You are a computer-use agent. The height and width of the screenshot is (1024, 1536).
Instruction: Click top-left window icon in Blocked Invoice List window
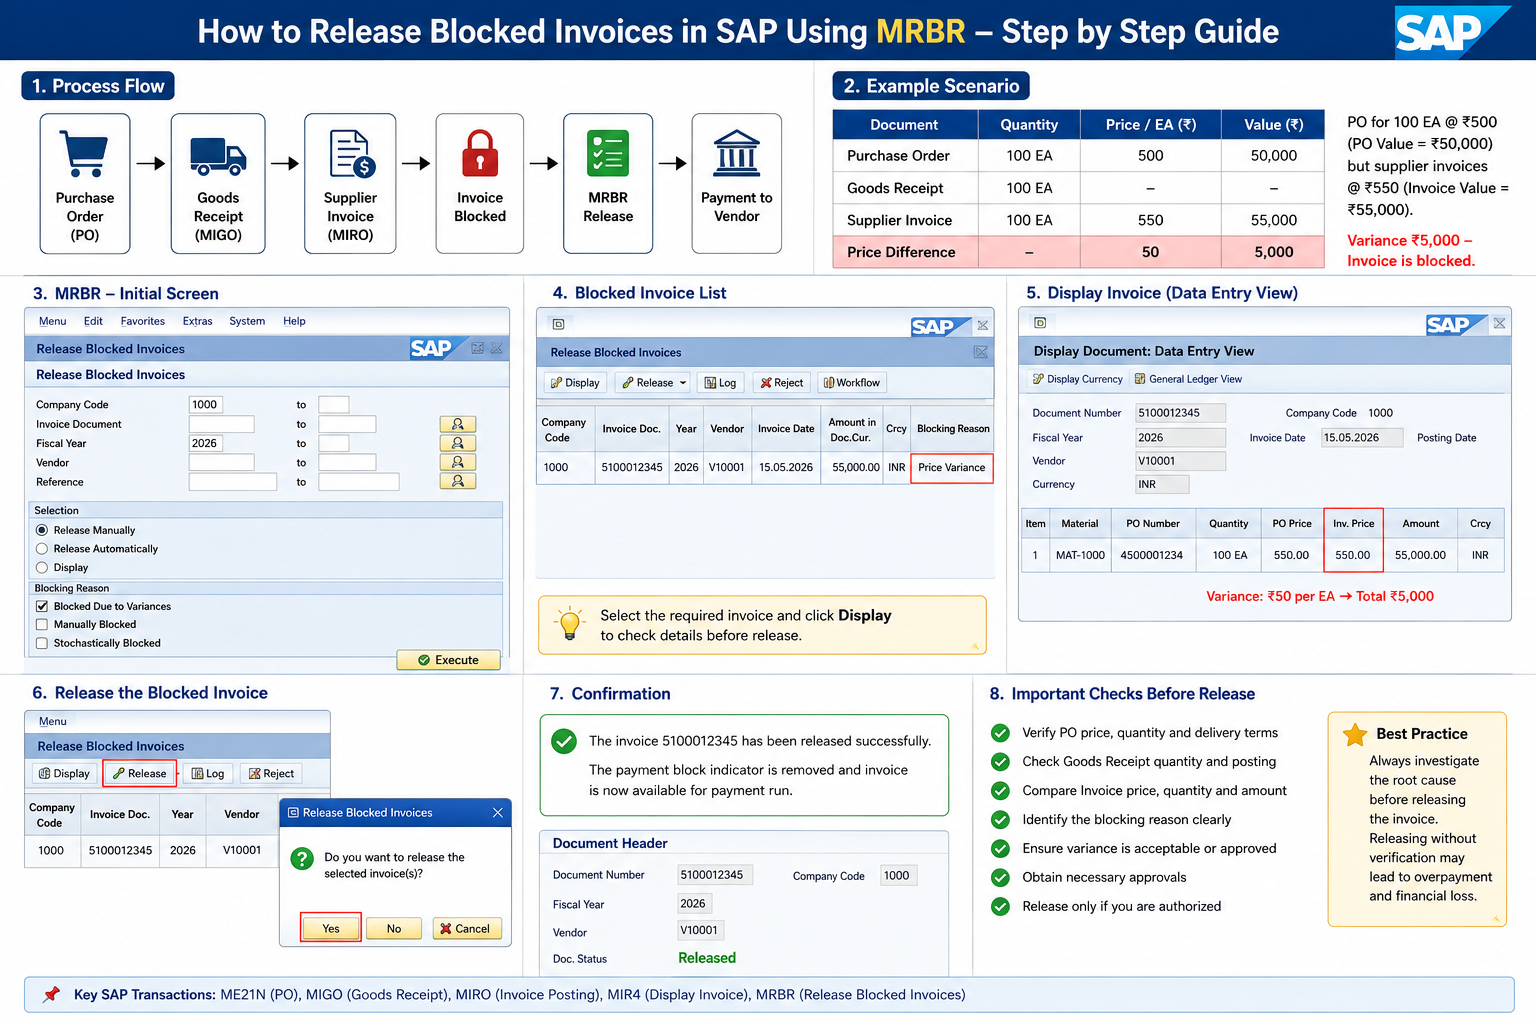558,324
